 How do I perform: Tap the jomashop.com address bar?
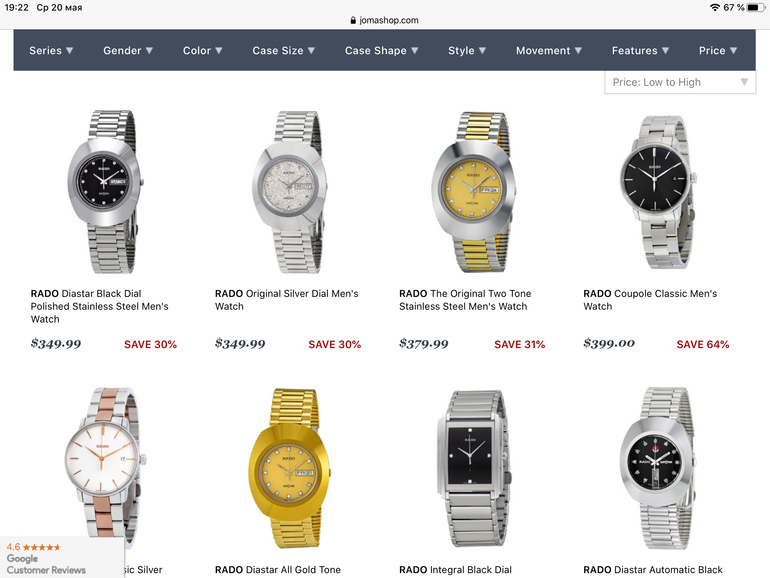click(385, 20)
